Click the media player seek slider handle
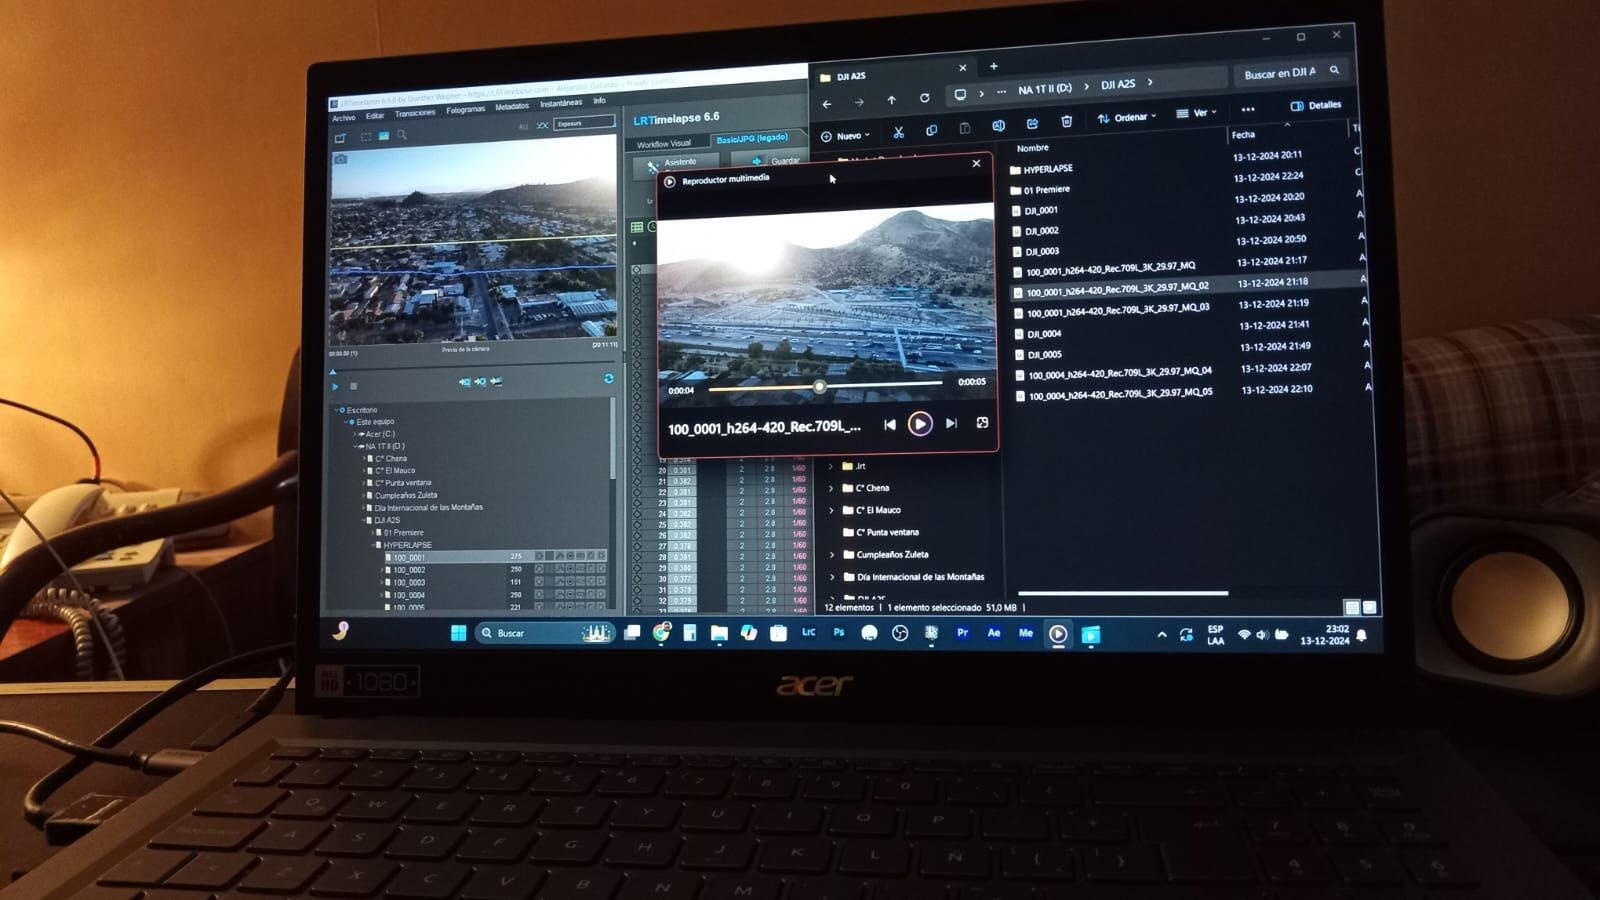1600x900 pixels. pos(819,386)
